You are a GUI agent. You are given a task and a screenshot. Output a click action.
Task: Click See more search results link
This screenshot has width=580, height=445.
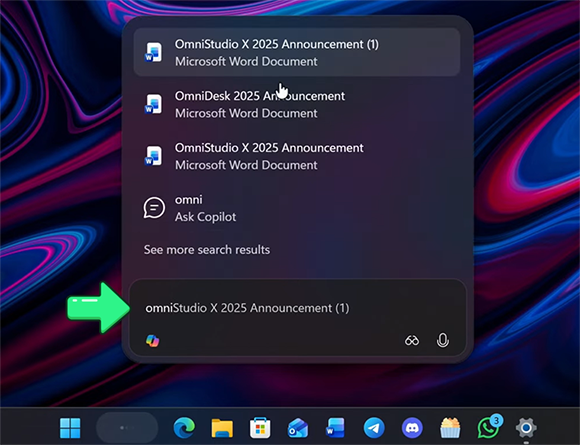pyautogui.click(x=207, y=250)
